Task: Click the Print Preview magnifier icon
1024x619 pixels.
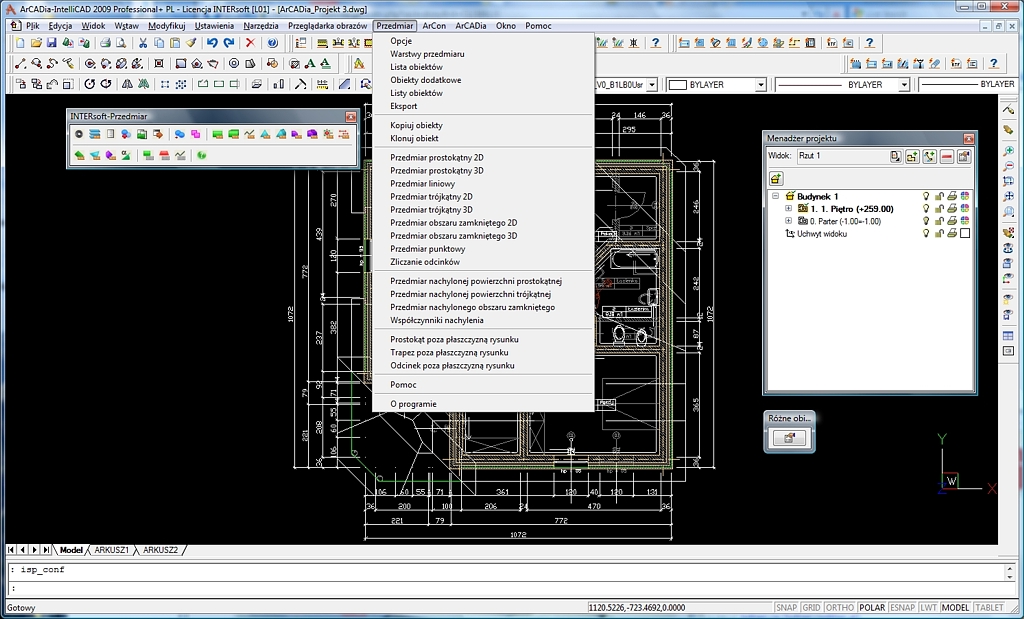Action: (121, 43)
